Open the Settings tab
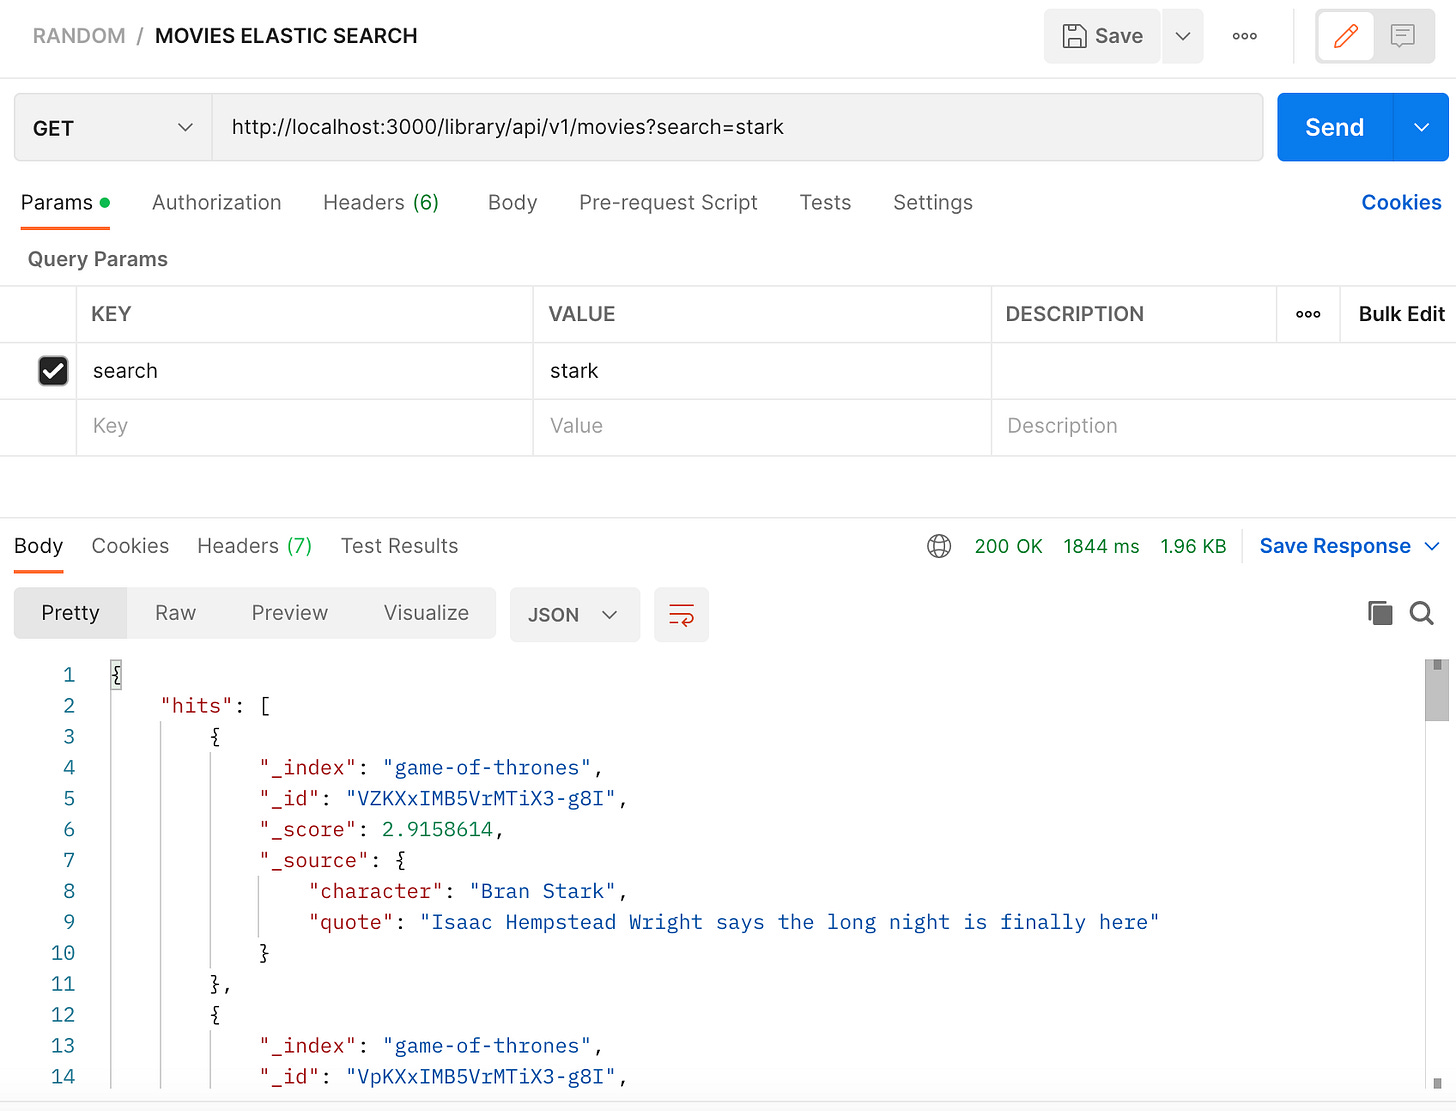The image size is (1456, 1111). pos(933,203)
